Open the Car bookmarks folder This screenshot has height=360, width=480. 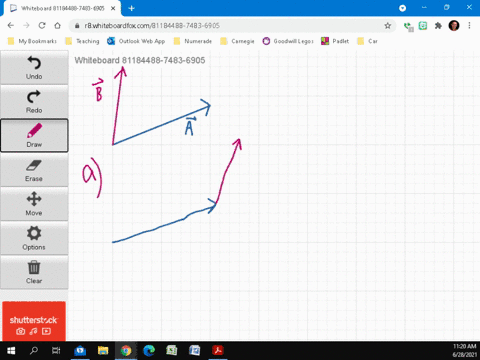367,41
